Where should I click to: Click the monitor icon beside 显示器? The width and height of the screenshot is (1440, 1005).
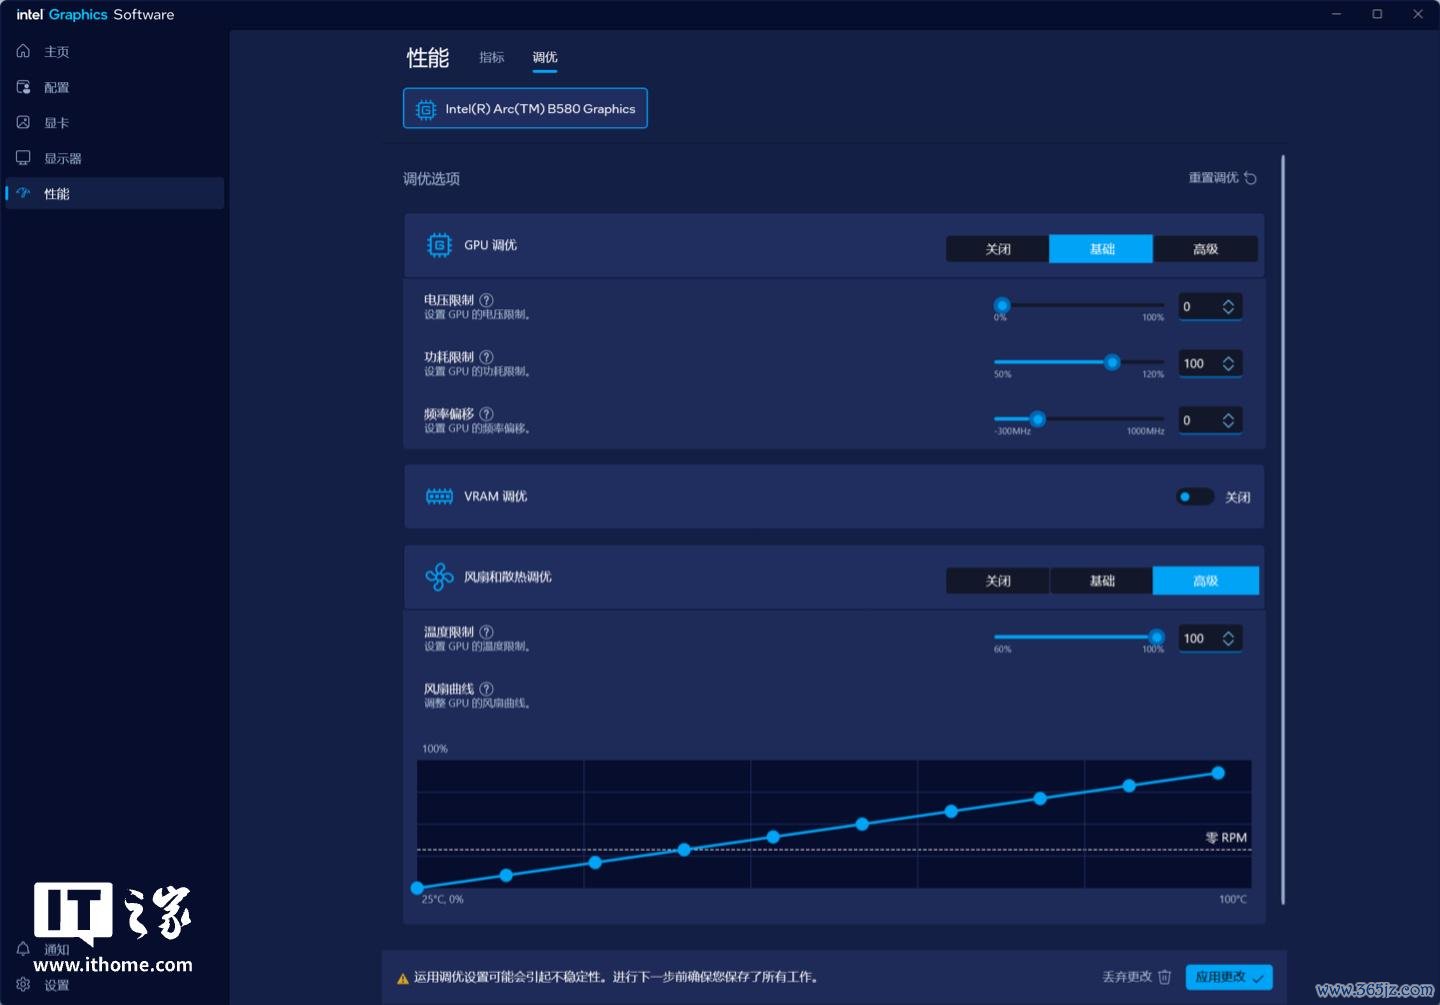pos(23,158)
